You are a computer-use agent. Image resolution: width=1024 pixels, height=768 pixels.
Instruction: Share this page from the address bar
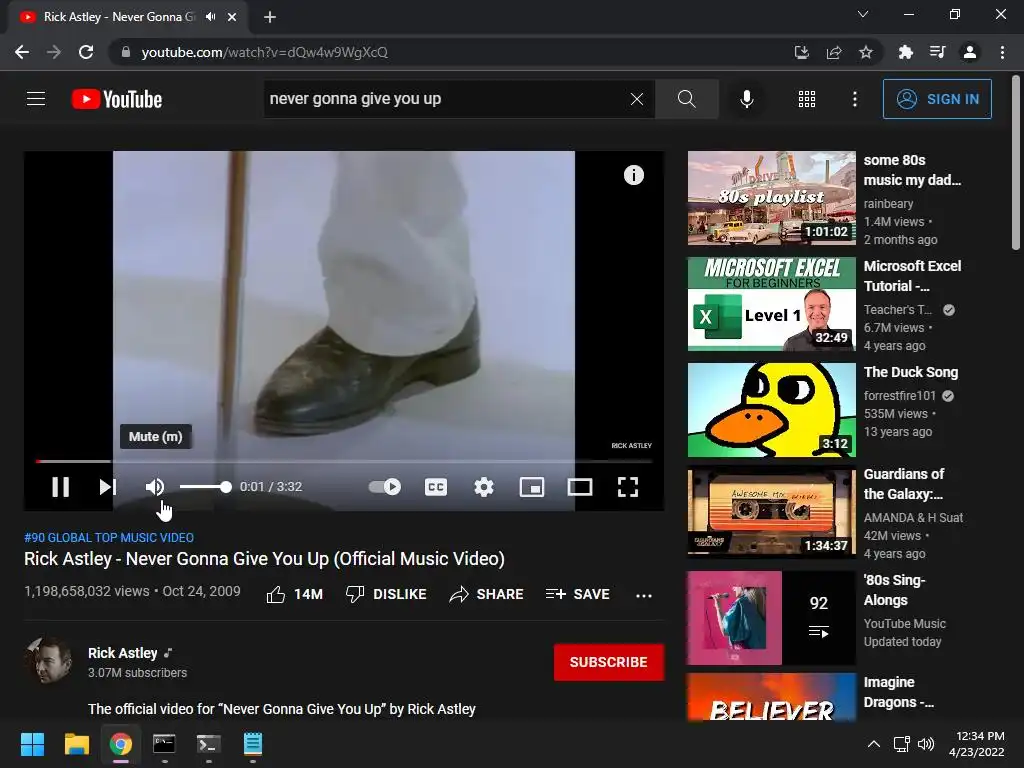(834, 52)
